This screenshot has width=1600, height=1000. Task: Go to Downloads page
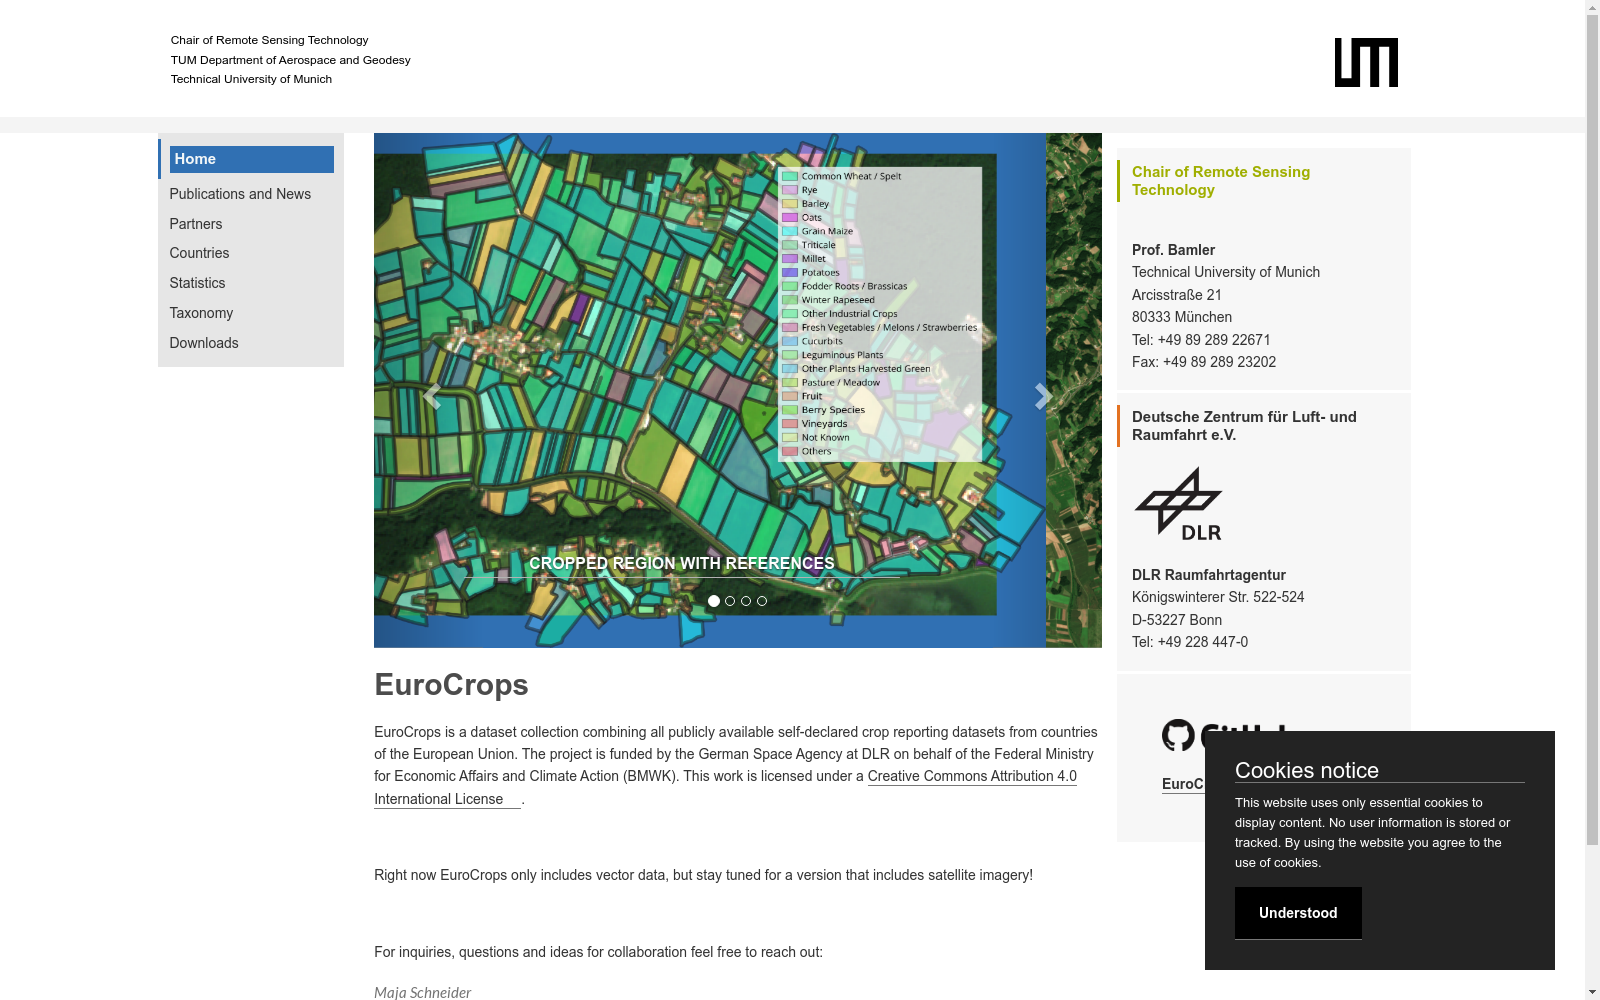pos(204,343)
